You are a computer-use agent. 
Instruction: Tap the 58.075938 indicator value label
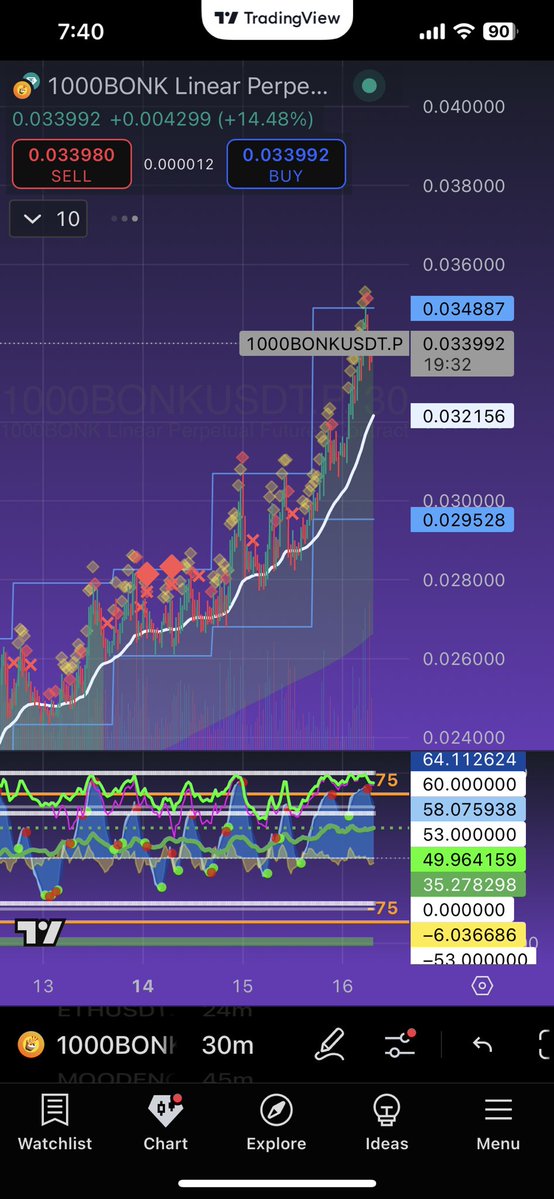click(468, 809)
